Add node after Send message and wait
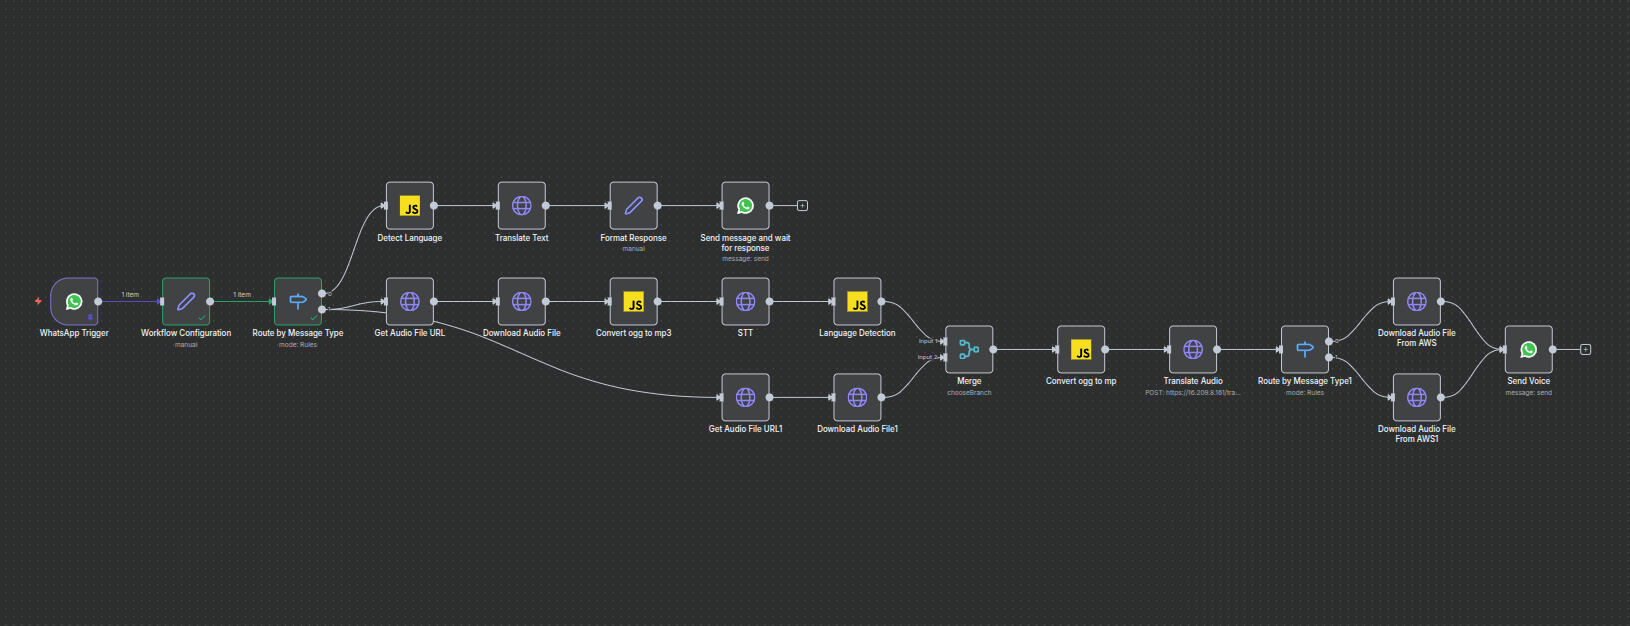Screen dimensions: 1630x626 click(802, 206)
